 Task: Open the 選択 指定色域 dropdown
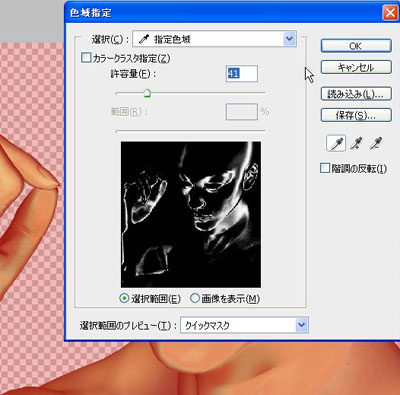point(214,39)
